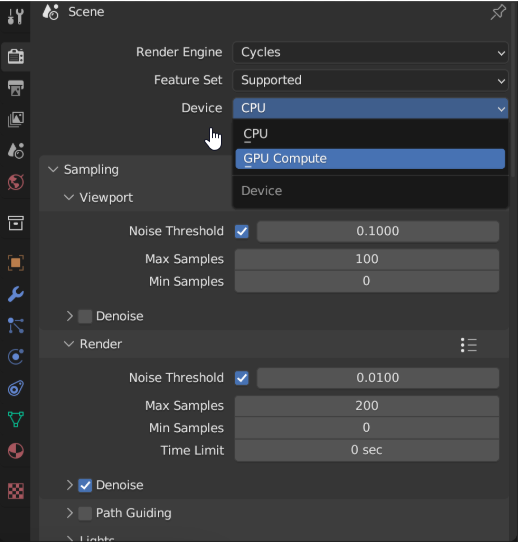The height and width of the screenshot is (542, 518).
Task: Collapse the Sampling panel
Action: point(53,169)
